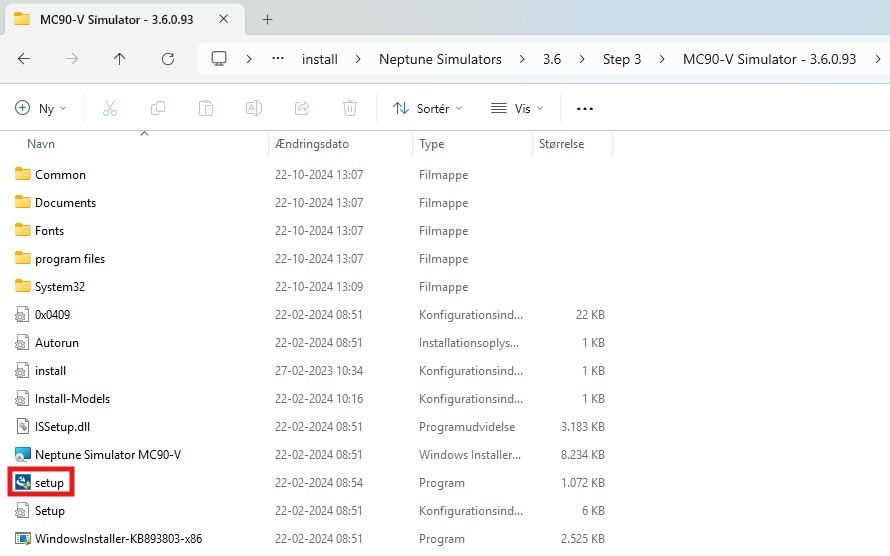890x556 pixels.
Task: Expand the Sortér sort menu
Action: (428, 108)
